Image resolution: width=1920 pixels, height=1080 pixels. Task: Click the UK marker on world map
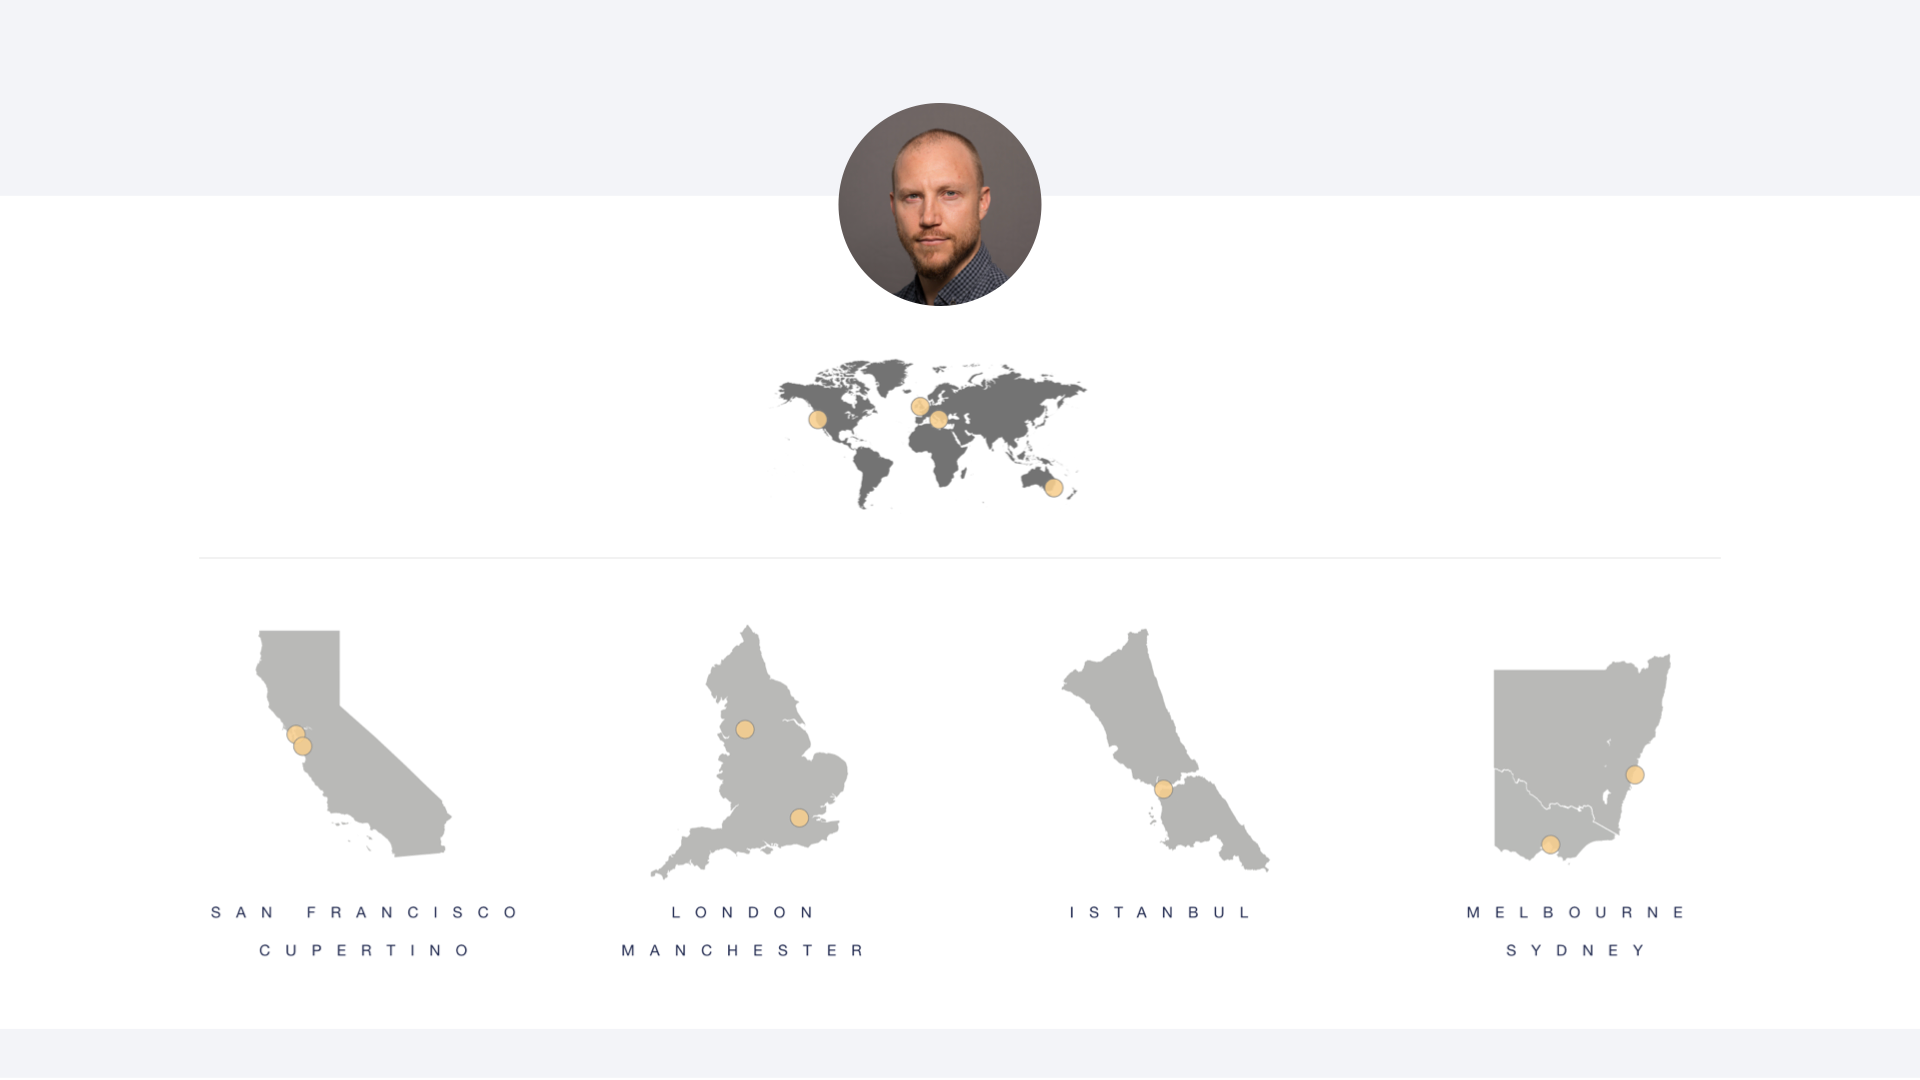click(920, 406)
